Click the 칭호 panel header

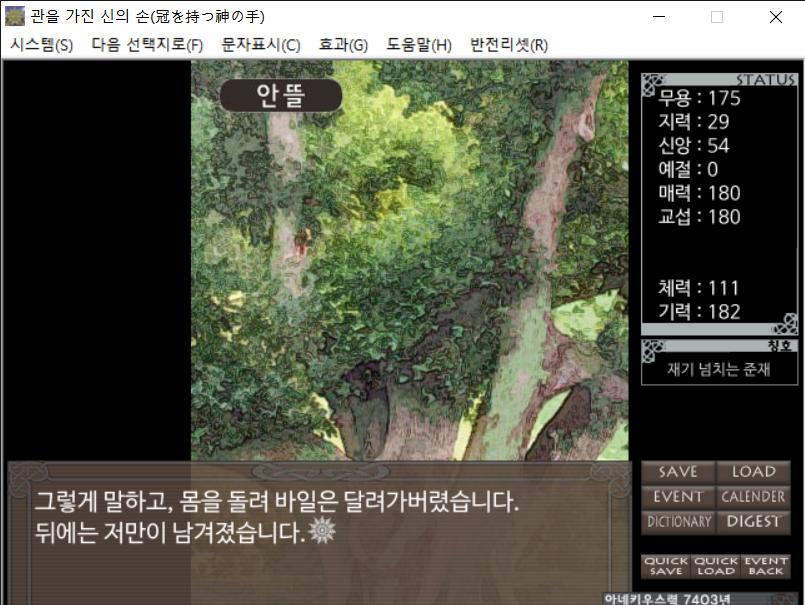719,346
